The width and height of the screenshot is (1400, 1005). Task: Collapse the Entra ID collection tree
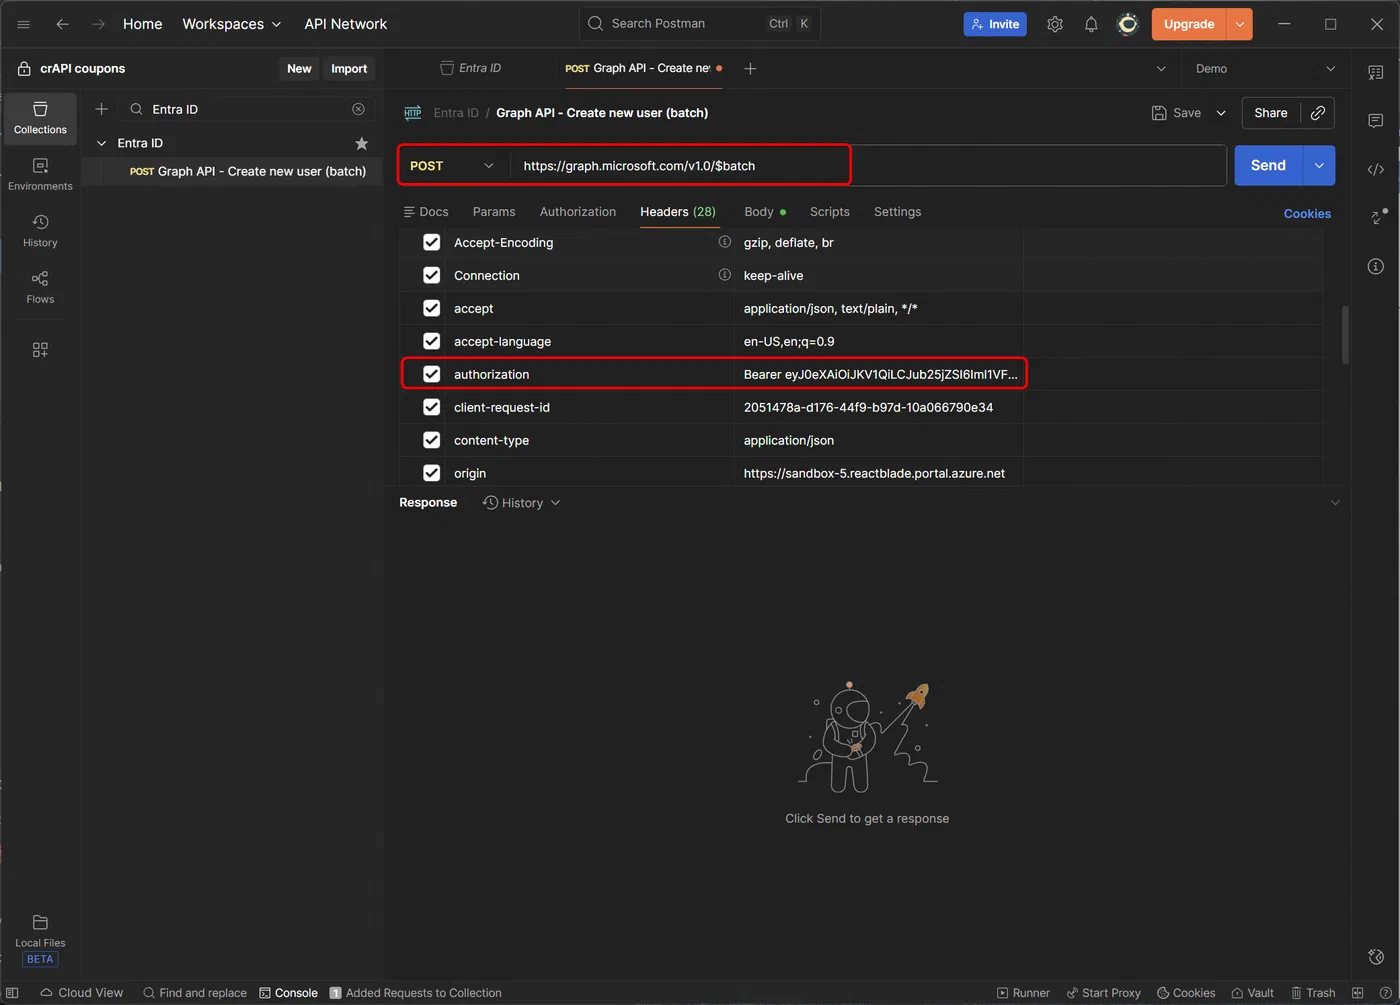[101, 143]
